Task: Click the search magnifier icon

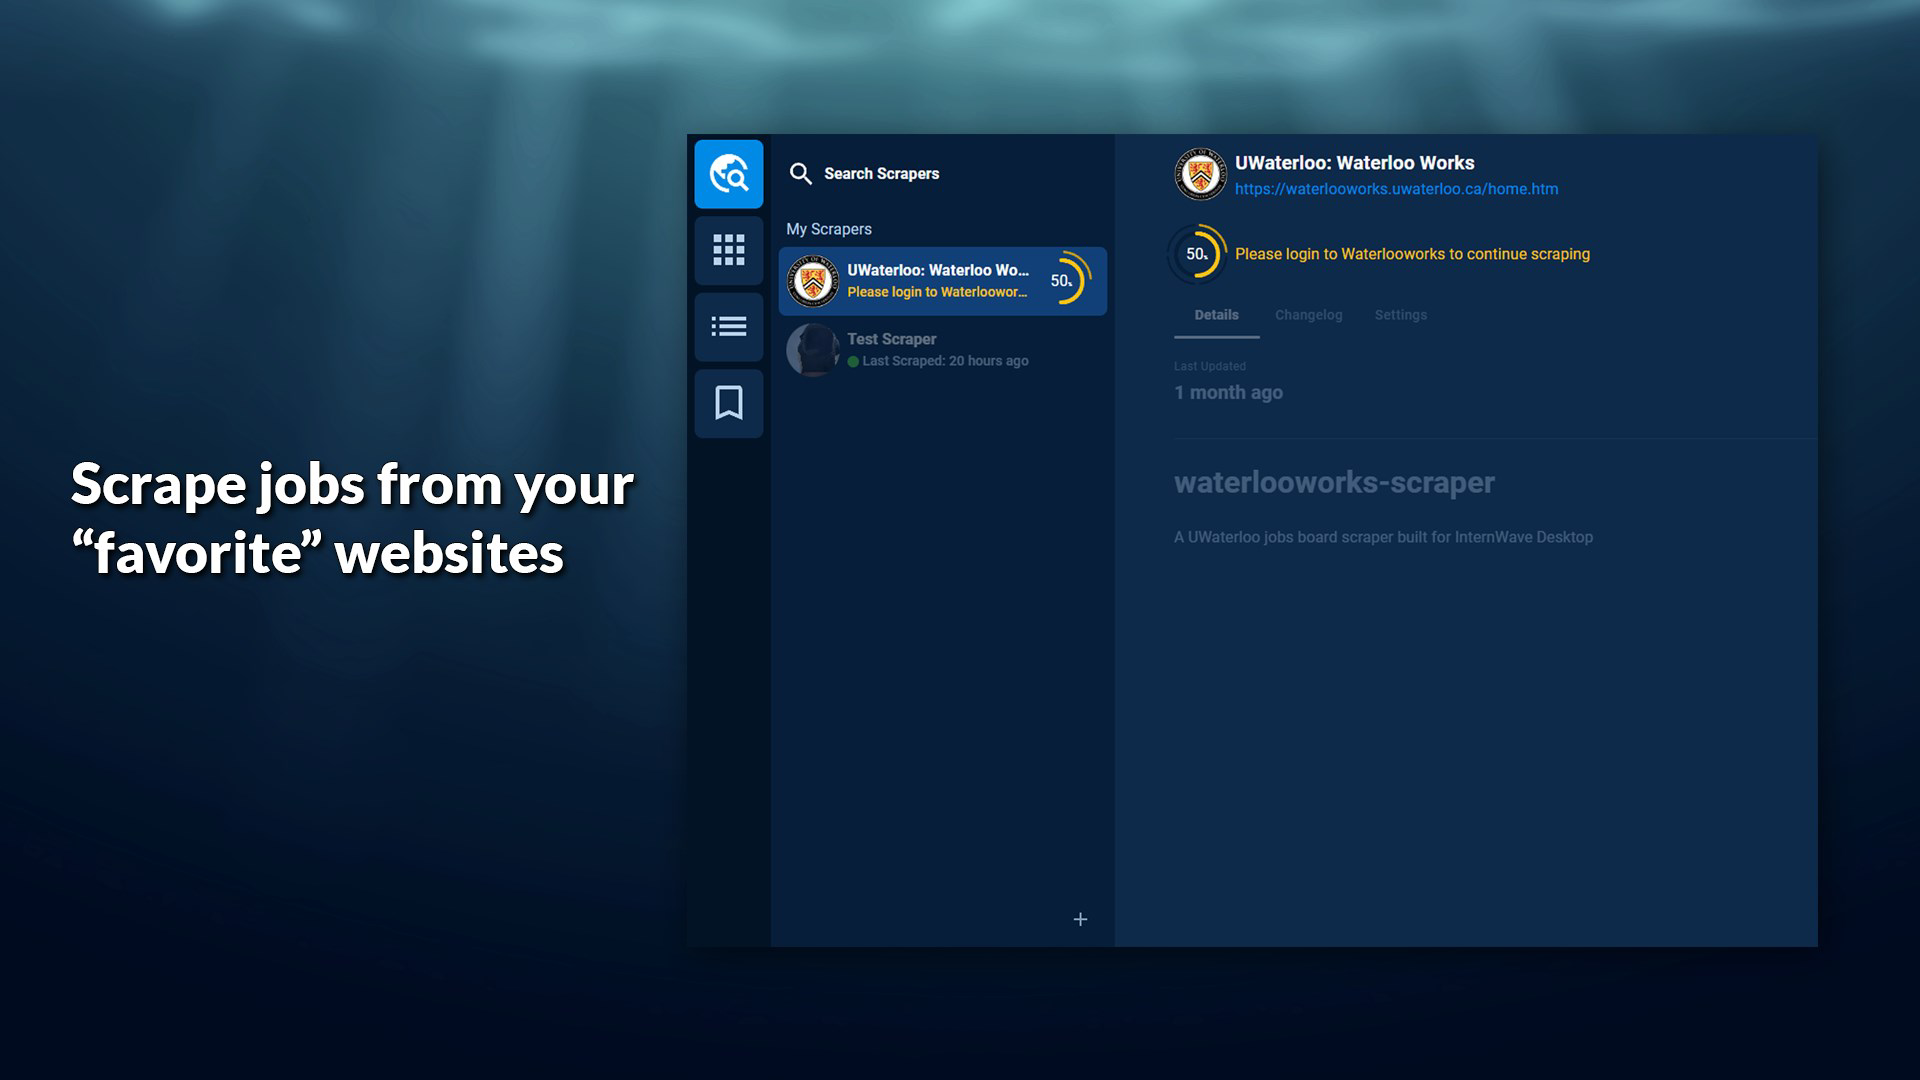Action: [x=801, y=174]
